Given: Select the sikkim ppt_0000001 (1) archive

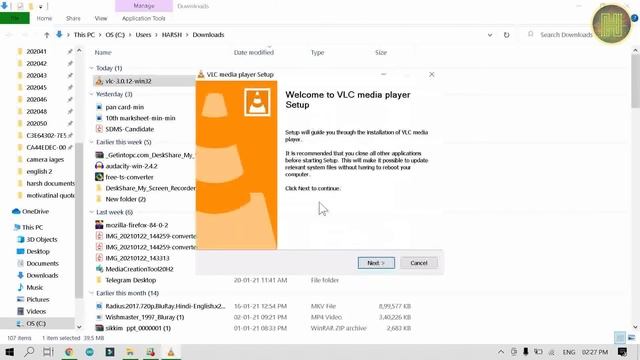Looking at the screenshot, I should [138, 328].
